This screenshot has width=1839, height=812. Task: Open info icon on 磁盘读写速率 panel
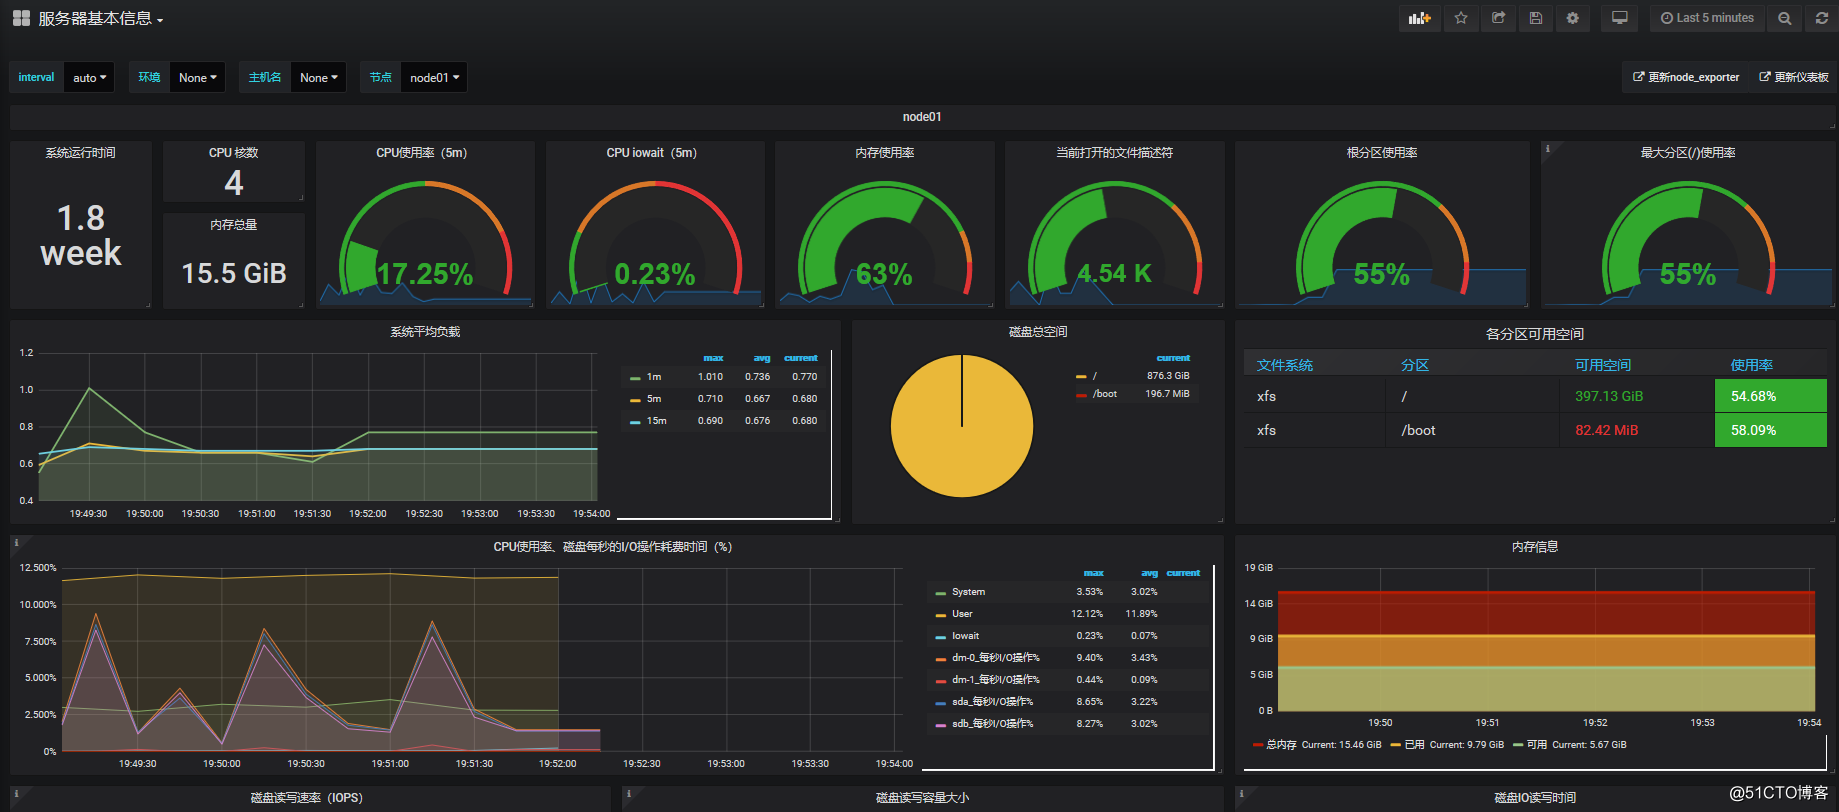tap(16, 794)
